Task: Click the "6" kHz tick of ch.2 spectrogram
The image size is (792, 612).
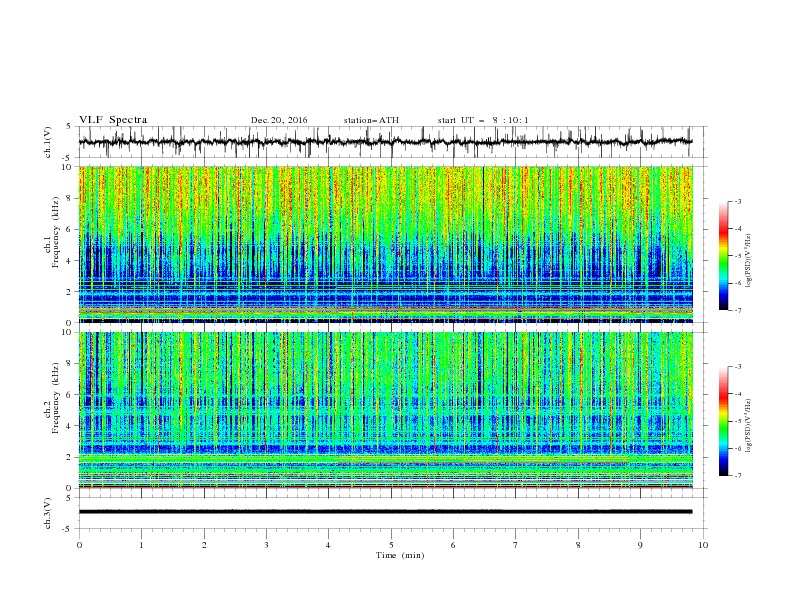Action: pyautogui.click(x=70, y=395)
